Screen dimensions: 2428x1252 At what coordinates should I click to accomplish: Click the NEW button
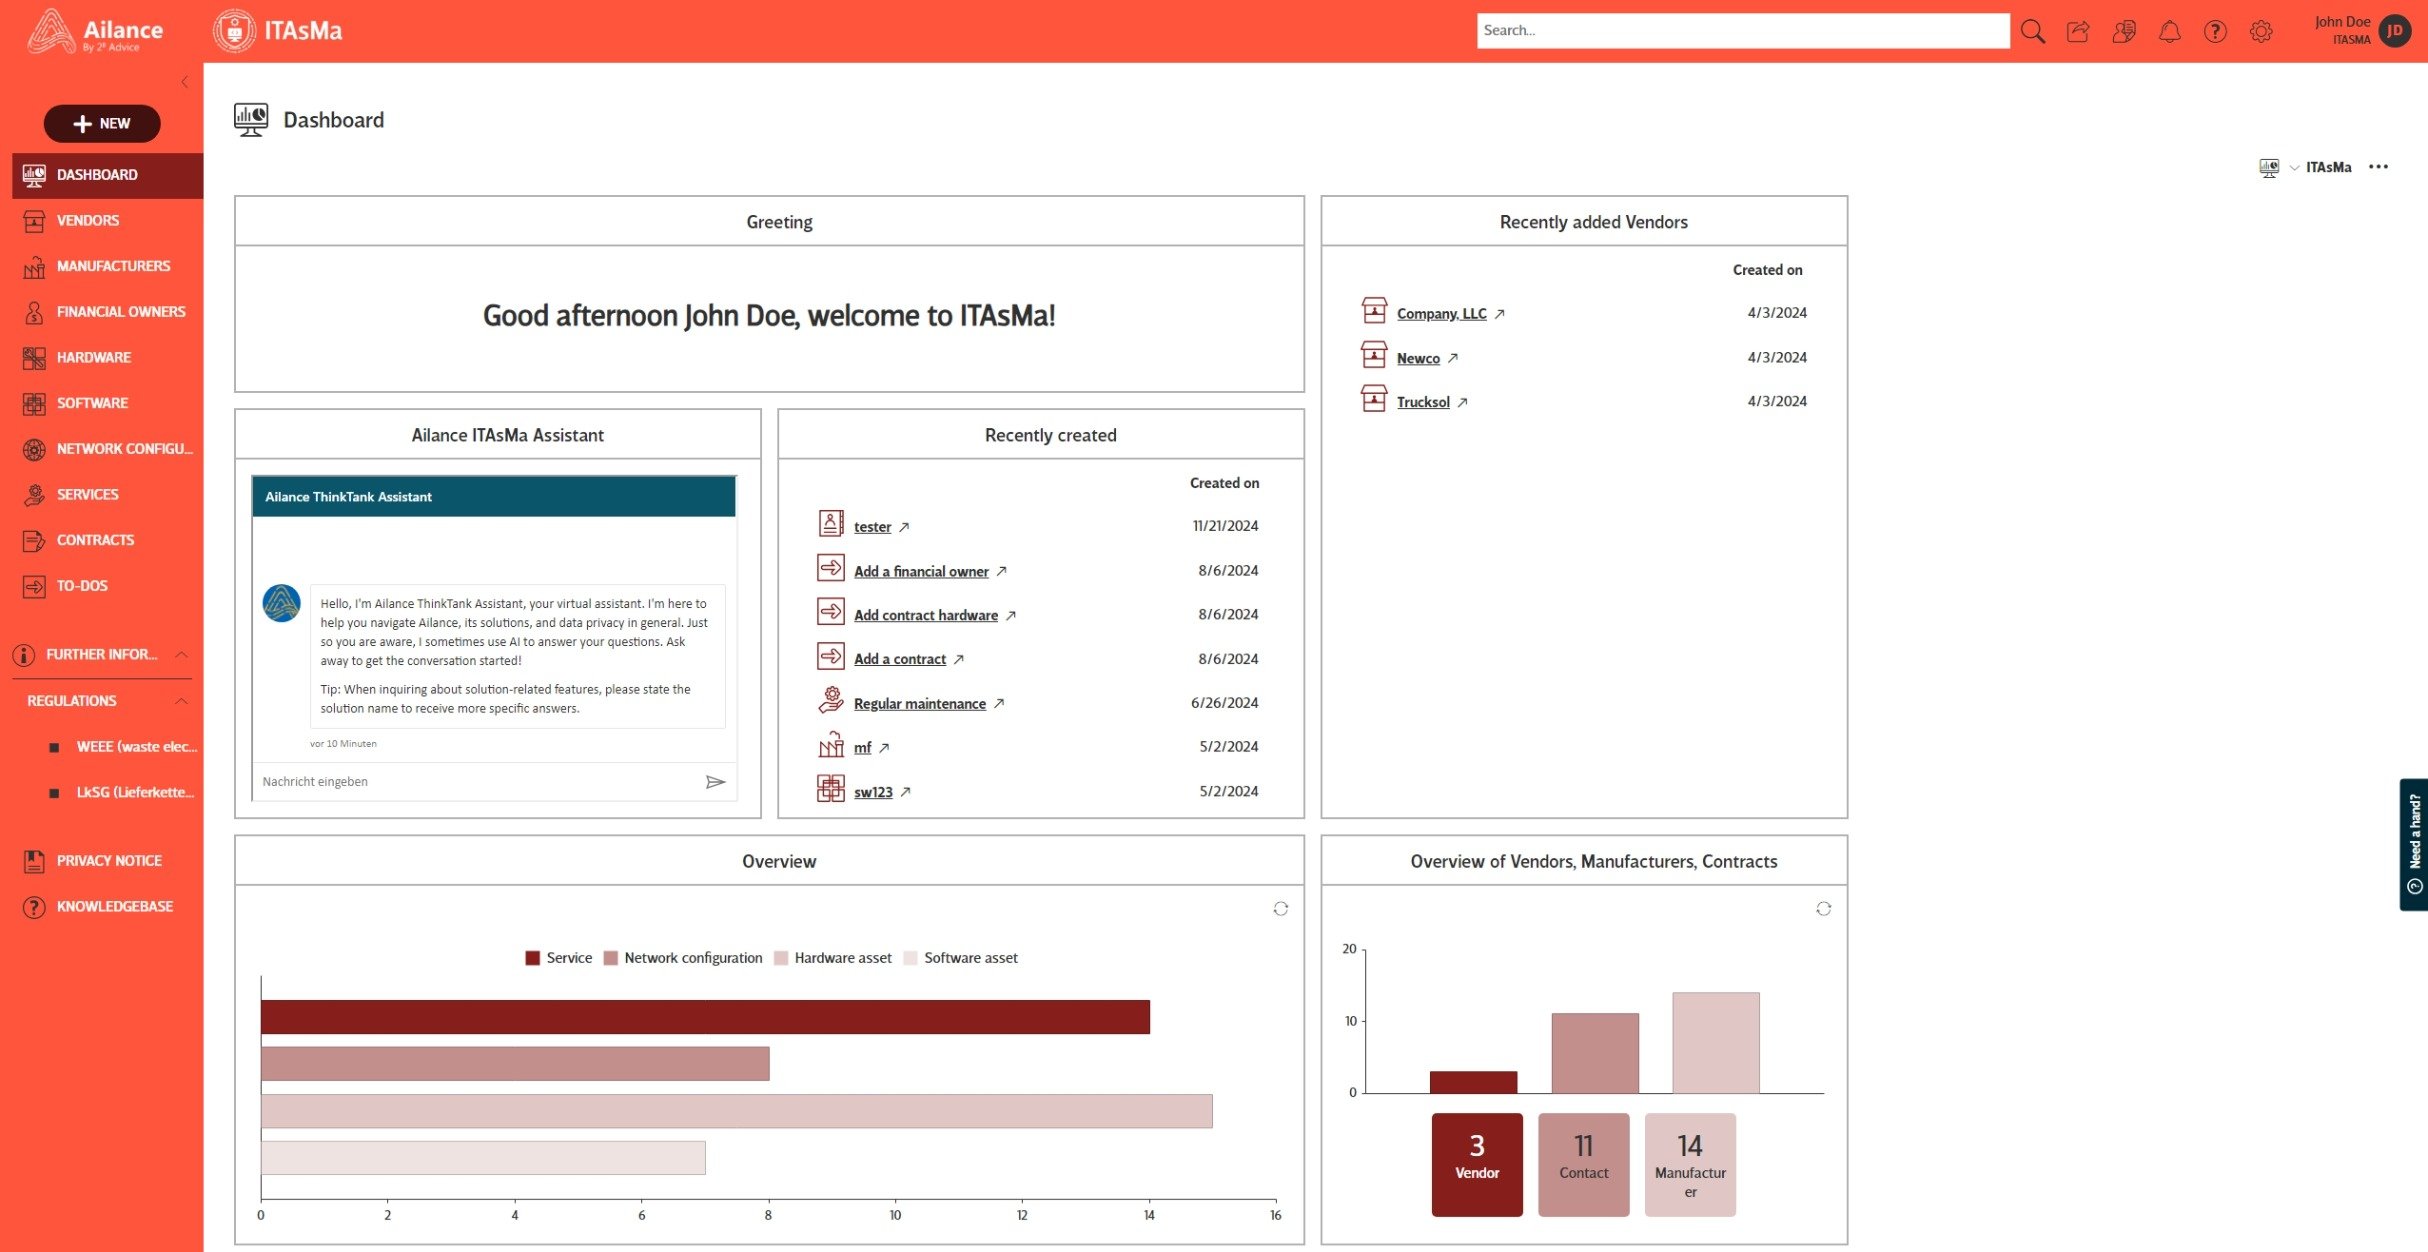click(x=102, y=123)
